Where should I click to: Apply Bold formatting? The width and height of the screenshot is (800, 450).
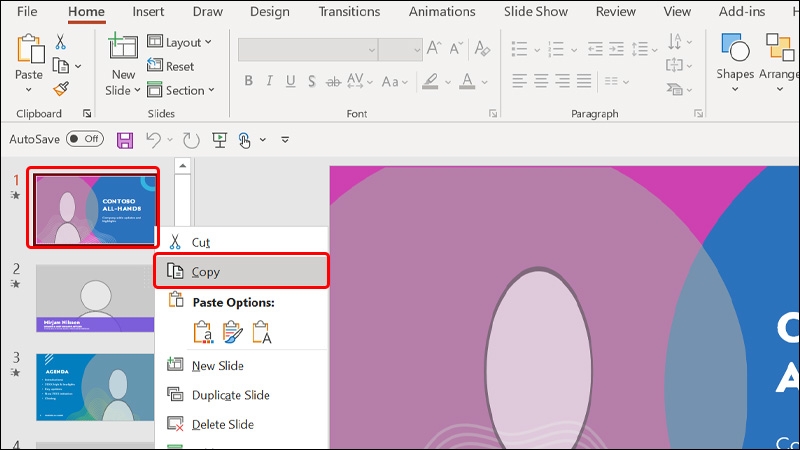pyautogui.click(x=248, y=81)
